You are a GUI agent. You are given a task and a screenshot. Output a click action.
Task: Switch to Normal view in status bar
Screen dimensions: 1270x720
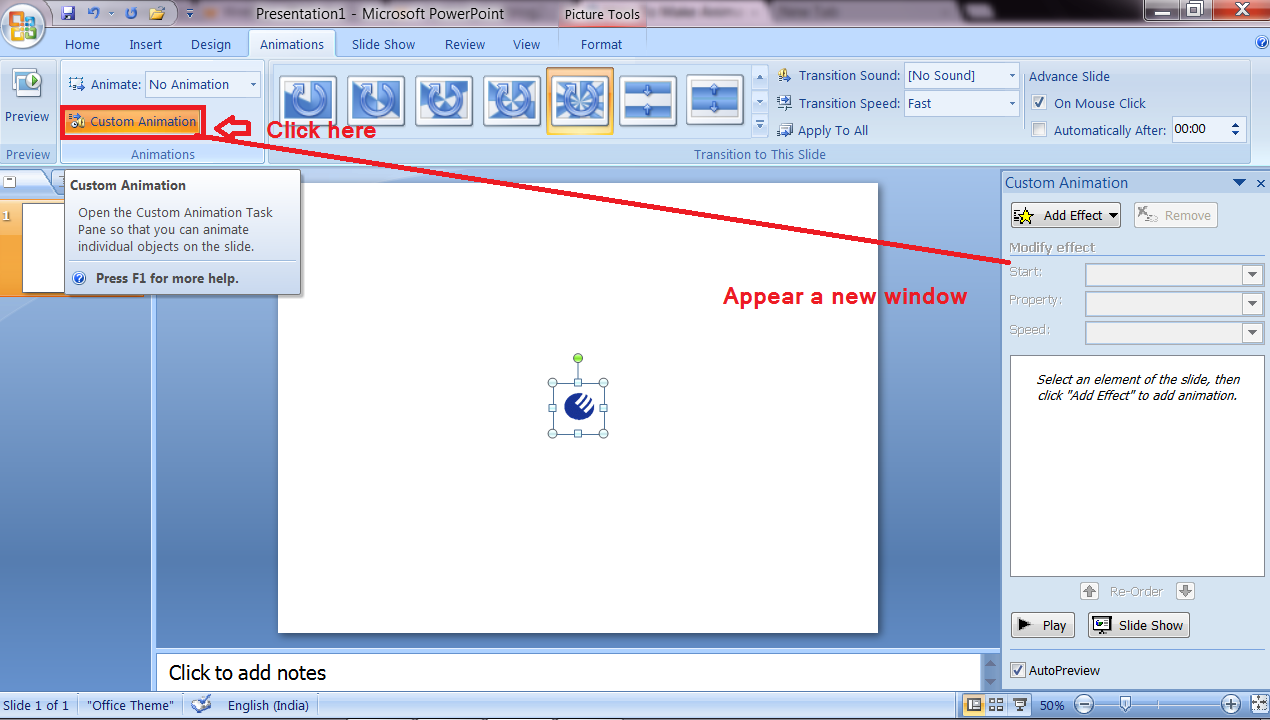point(973,705)
